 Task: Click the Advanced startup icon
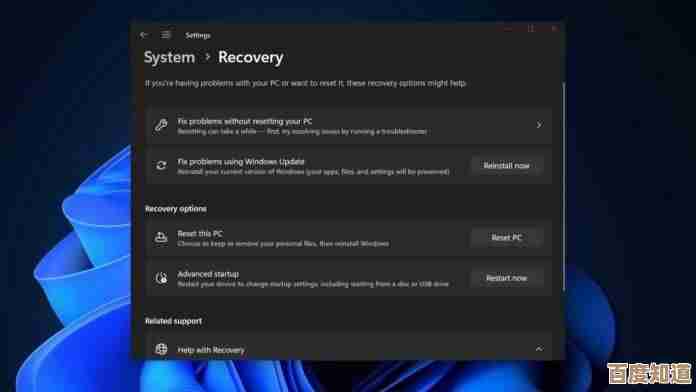click(161, 278)
